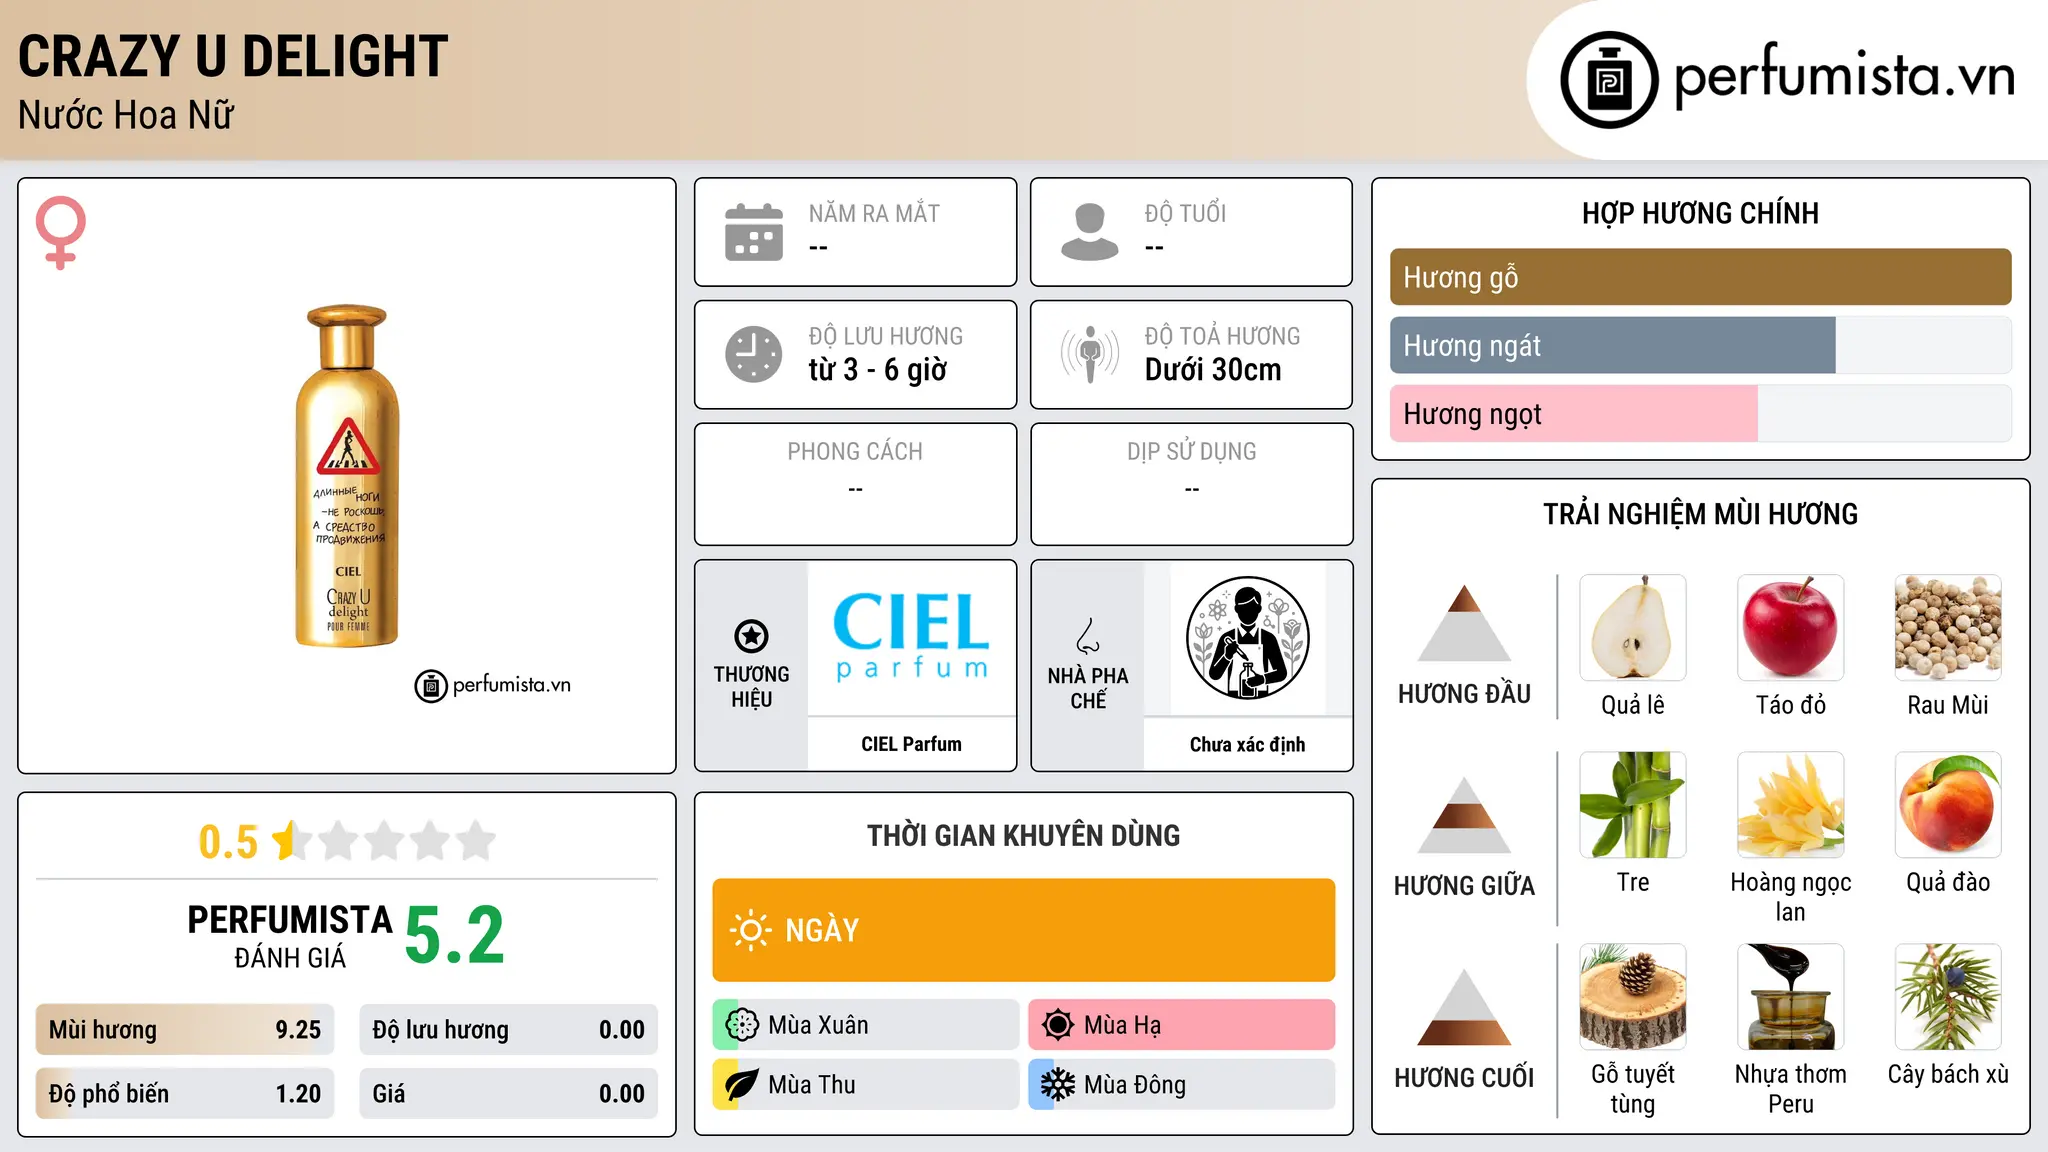Click the perfumista.vn bottle logo icon
Screen dimensions: 2048x1152
click(x=1609, y=80)
